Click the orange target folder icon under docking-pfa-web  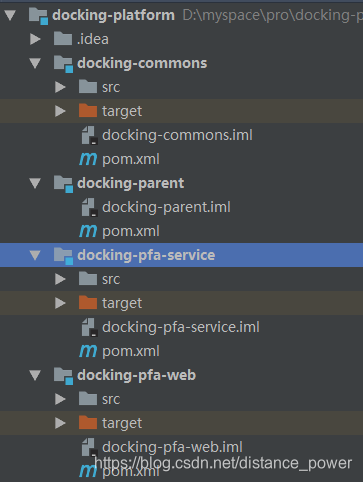click(88, 423)
